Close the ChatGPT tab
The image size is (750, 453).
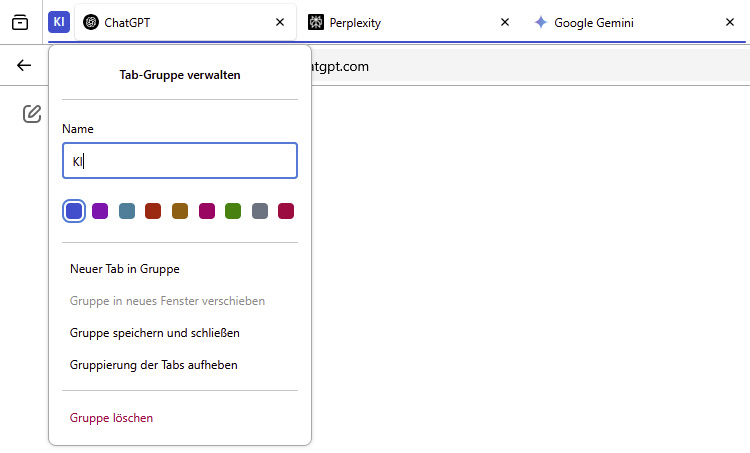click(279, 22)
